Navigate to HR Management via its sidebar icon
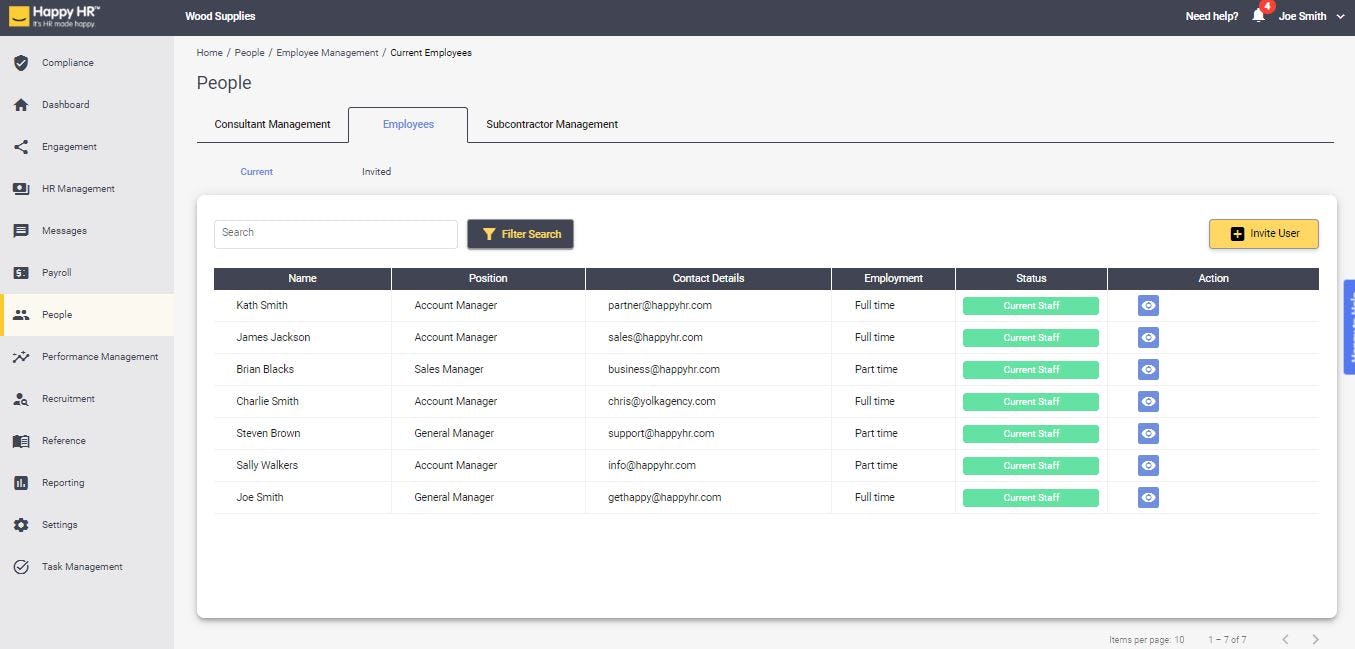This screenshot has height=649, width=1355. (21, 188)
